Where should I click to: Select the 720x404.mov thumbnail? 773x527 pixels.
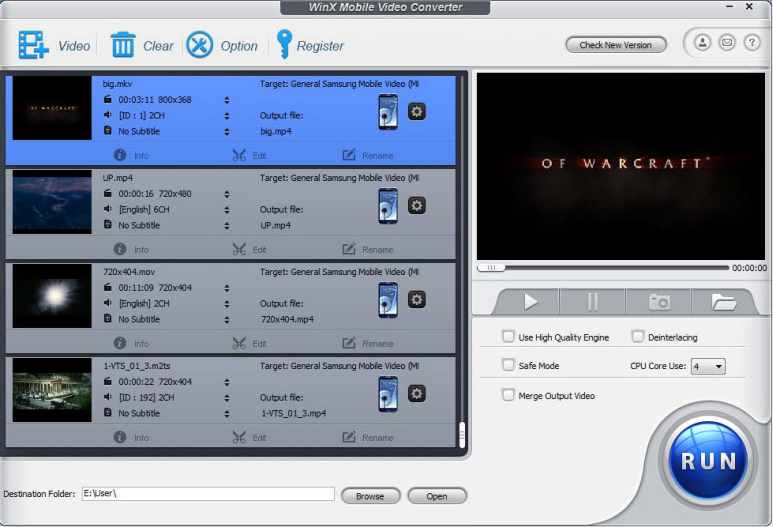[52, 296]
